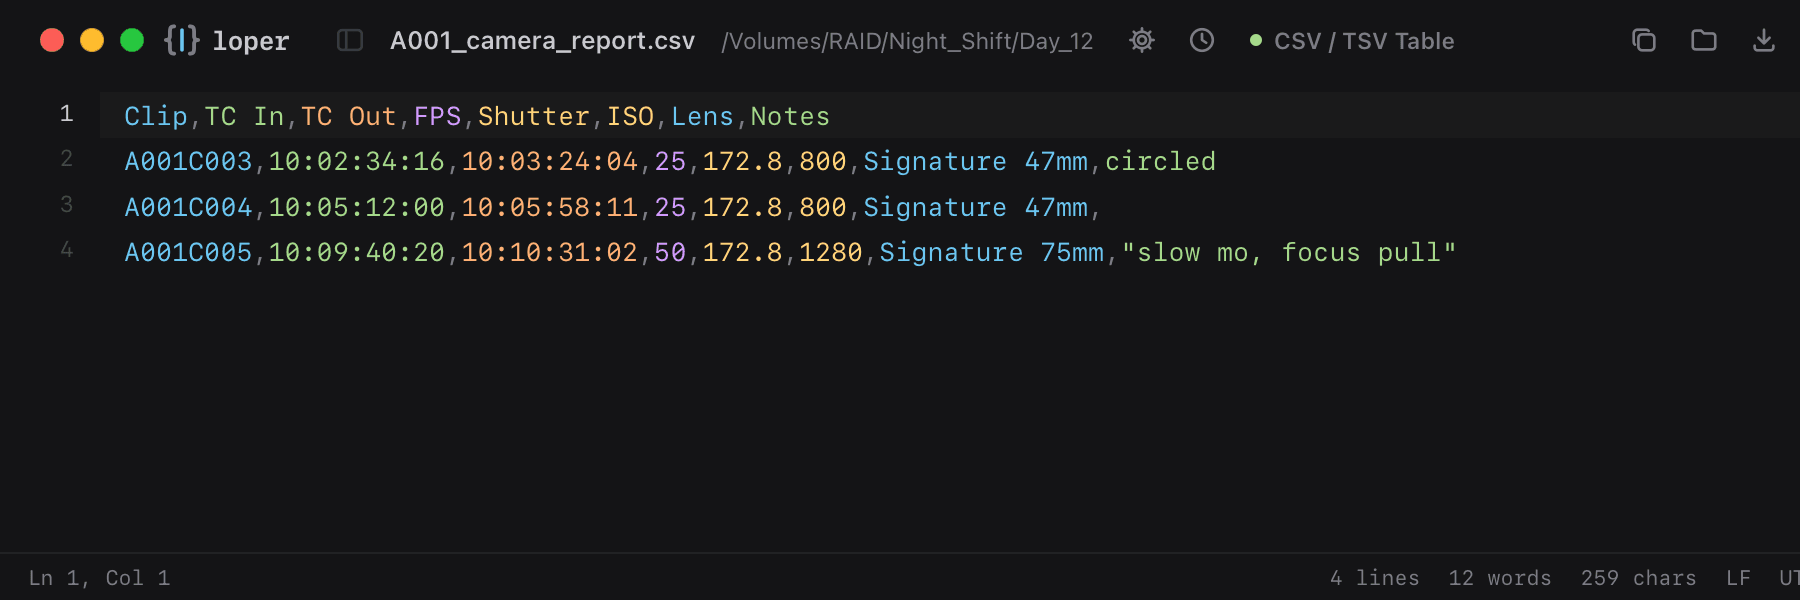
Task: Click the TC Out header field
Action: [349, 116]
